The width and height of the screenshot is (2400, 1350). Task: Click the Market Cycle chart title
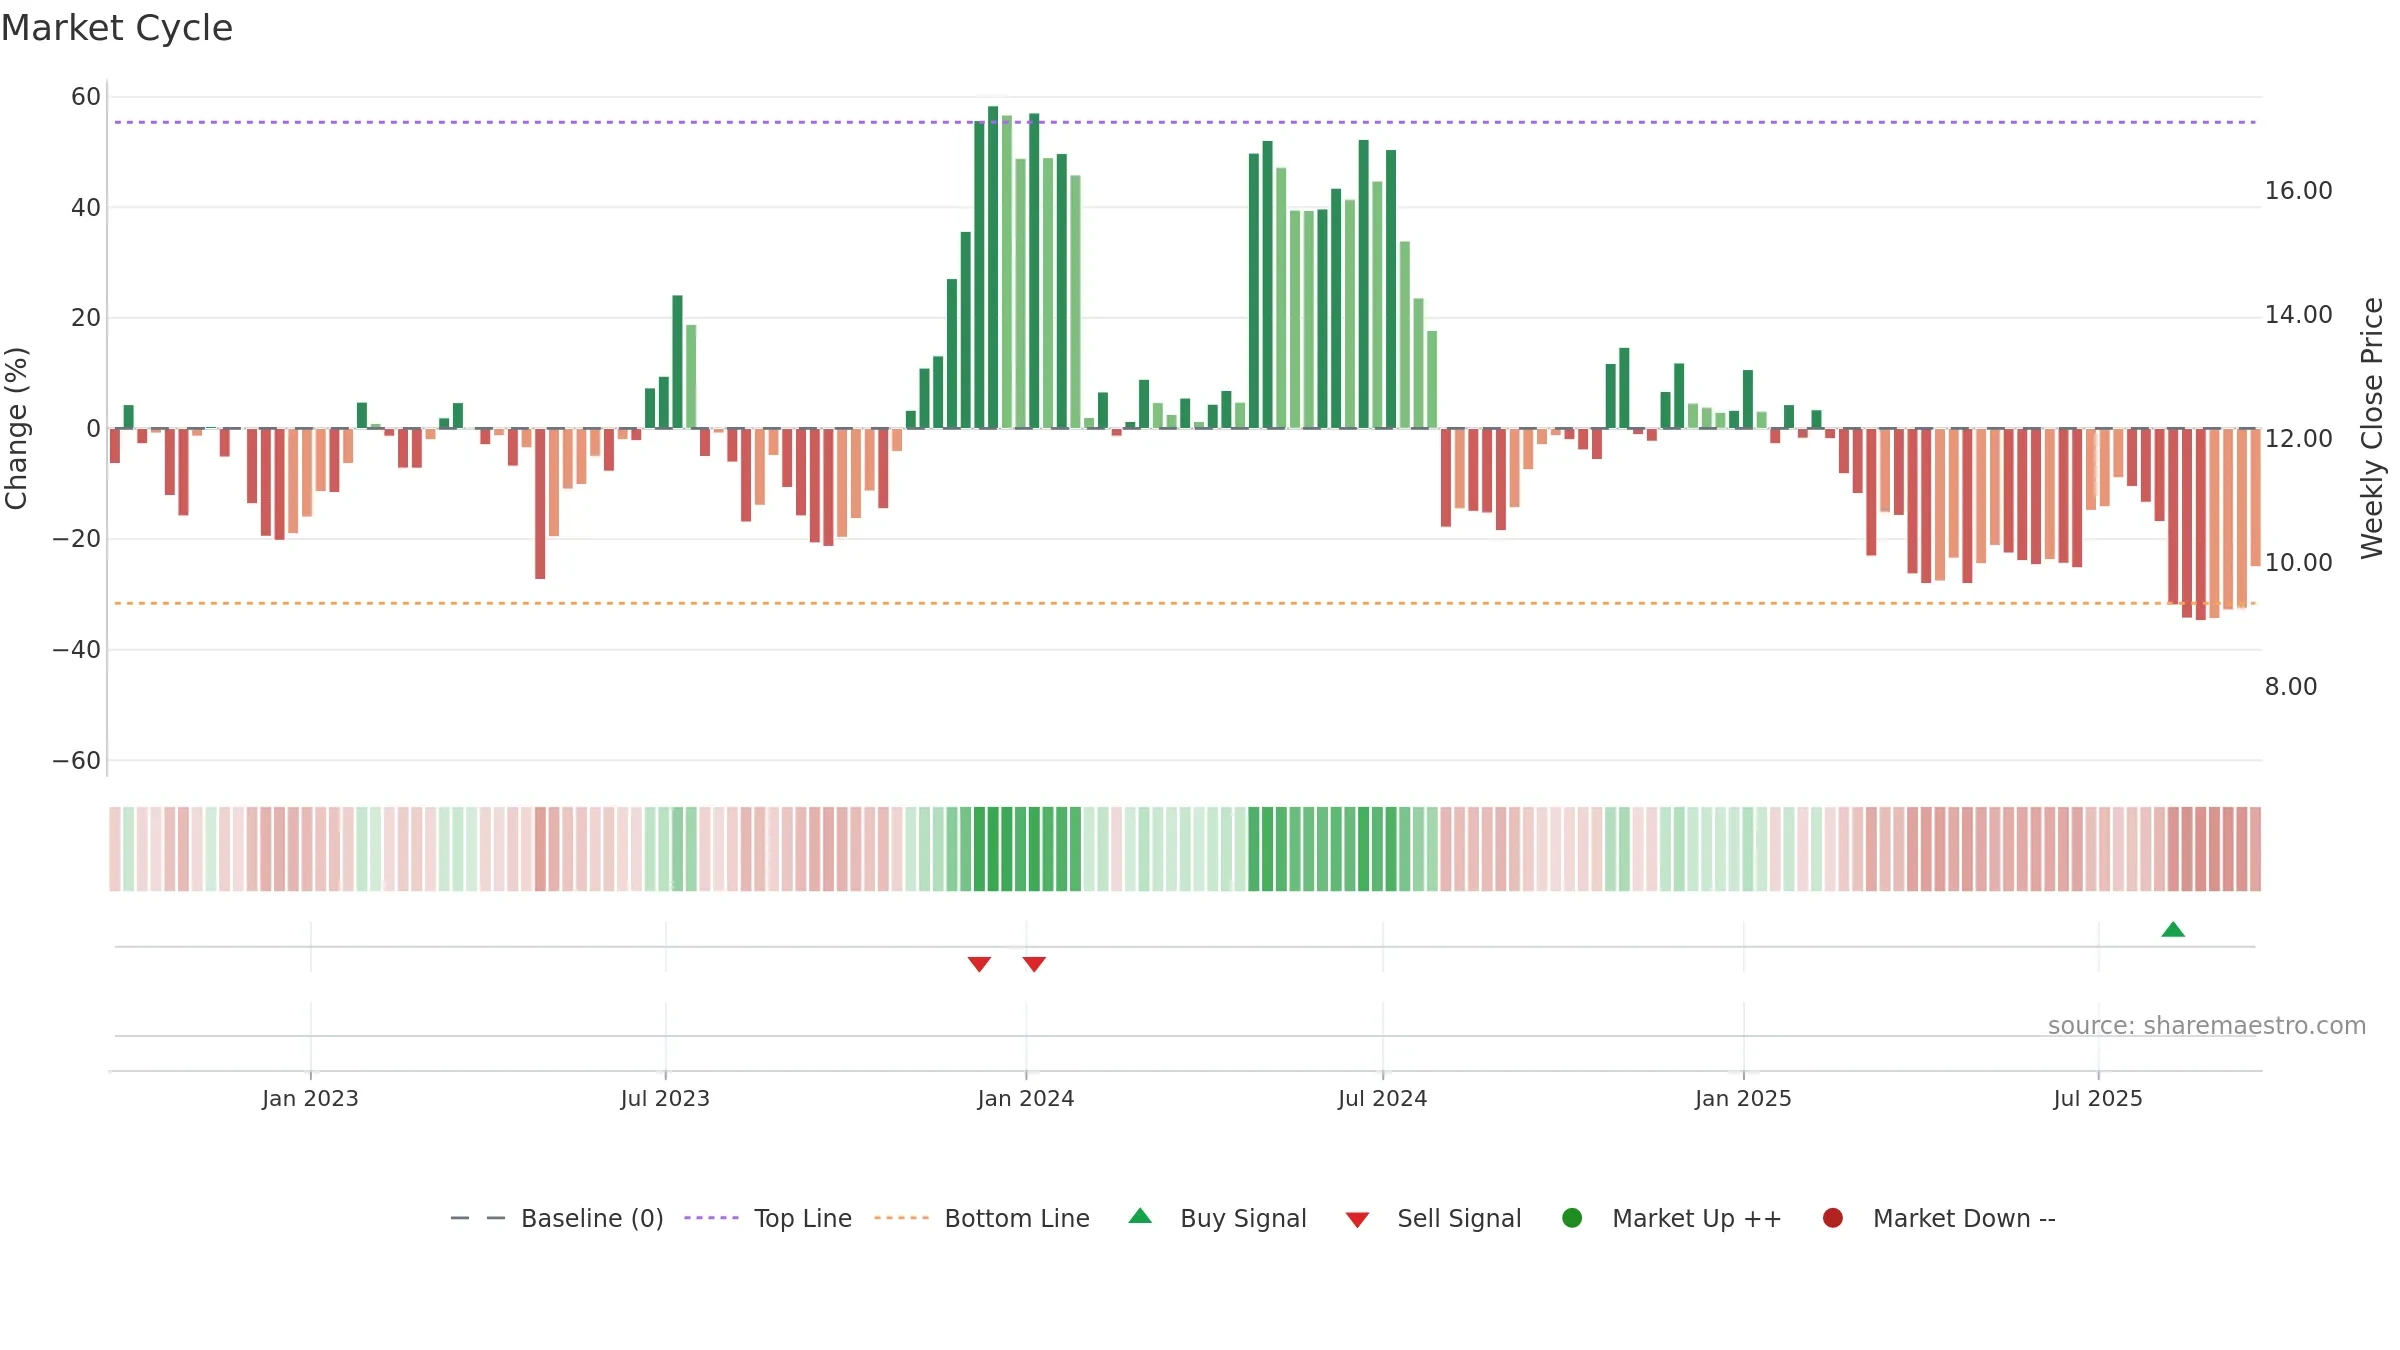(x=117, y=28)
